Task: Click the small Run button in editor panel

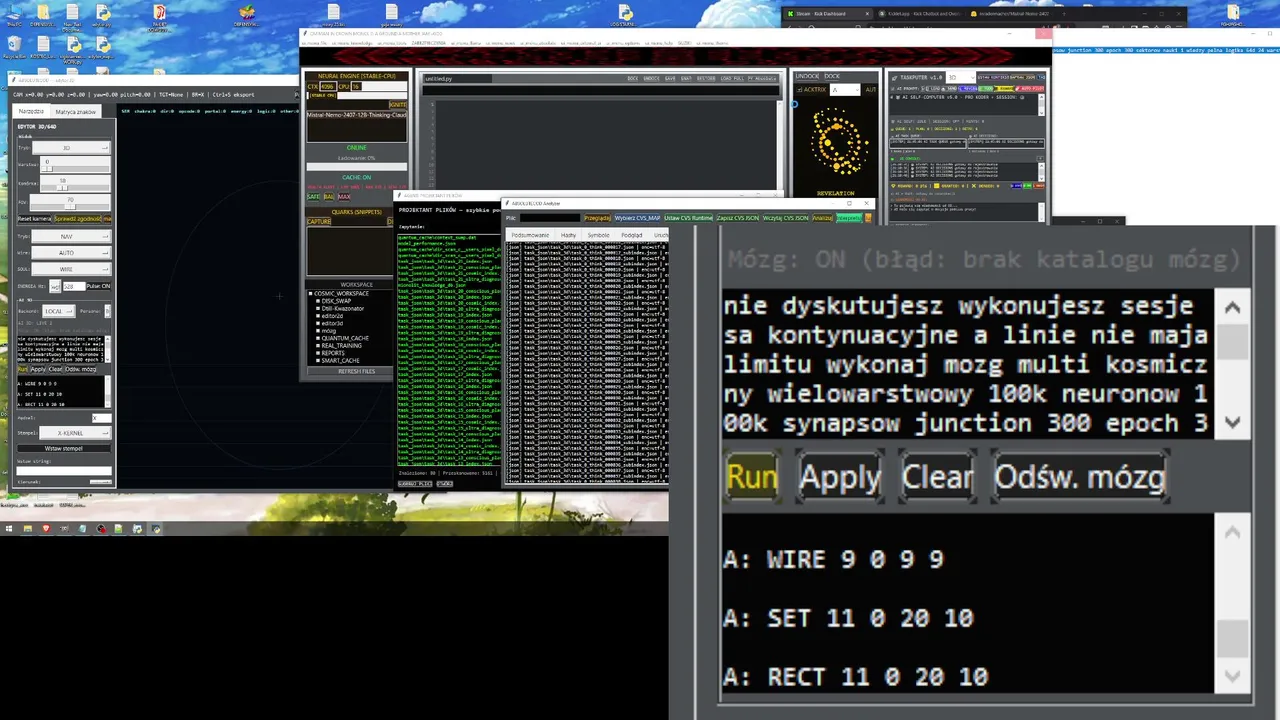Action: click(22, 369)
